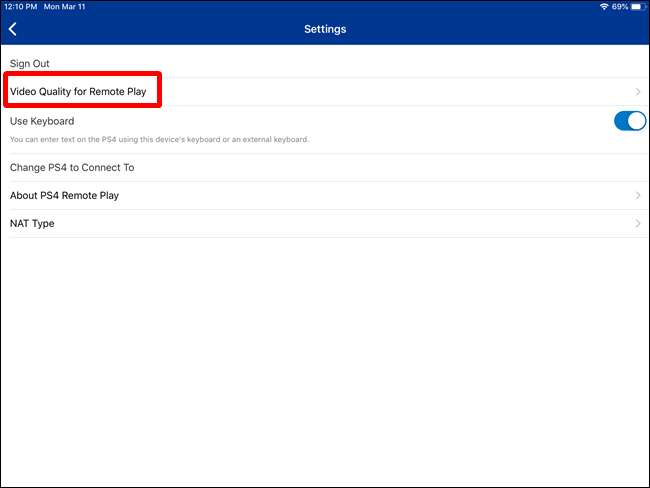The image size is (650, 488).
Task: Tap blank blue header right of Settings
Action: point(500,30)
